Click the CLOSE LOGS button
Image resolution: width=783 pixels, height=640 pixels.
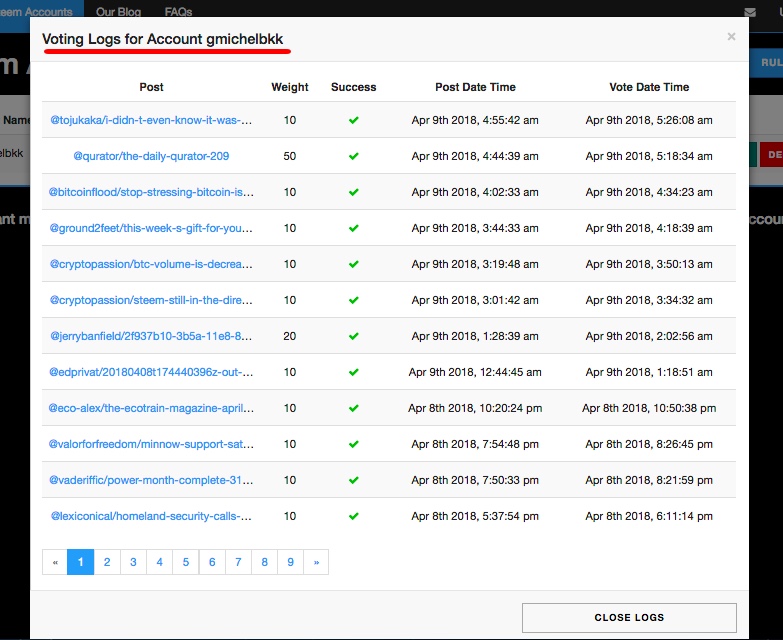[x=629, y=618]
